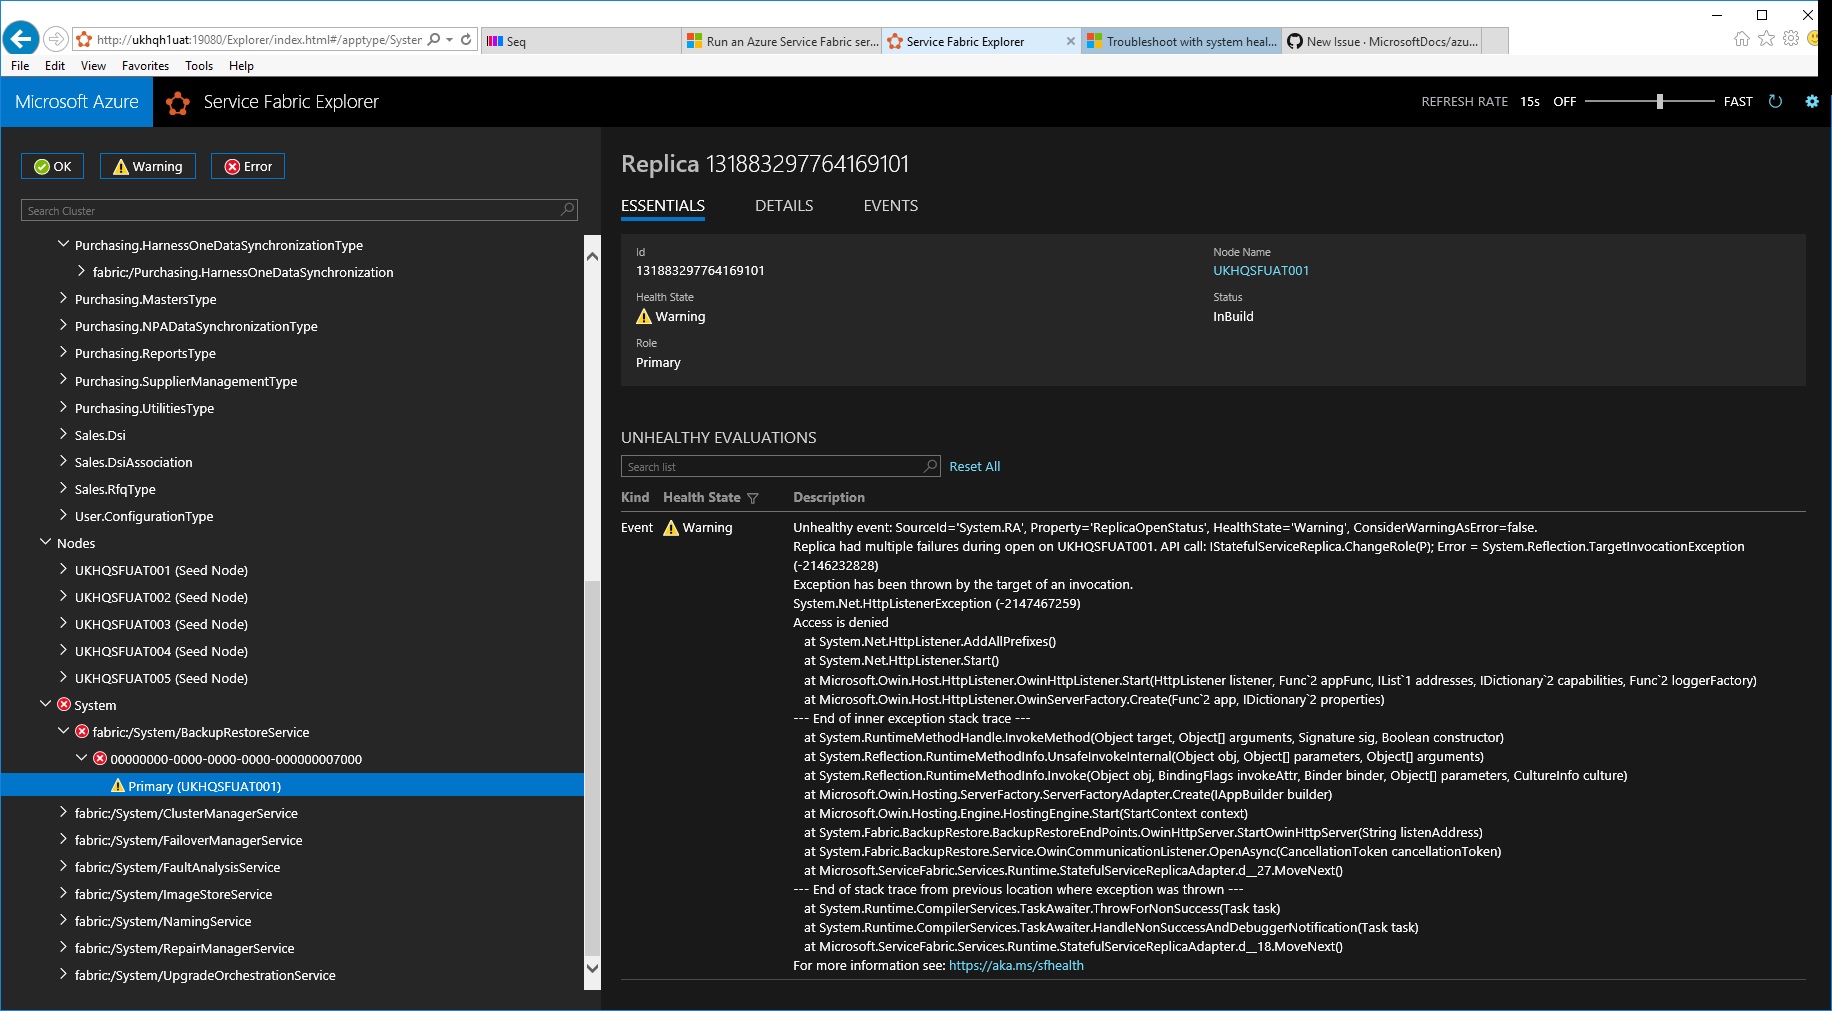Switch to the DETAILS tab
This screenshot has height=1011, width=1832.
click(x=784, y=206)
